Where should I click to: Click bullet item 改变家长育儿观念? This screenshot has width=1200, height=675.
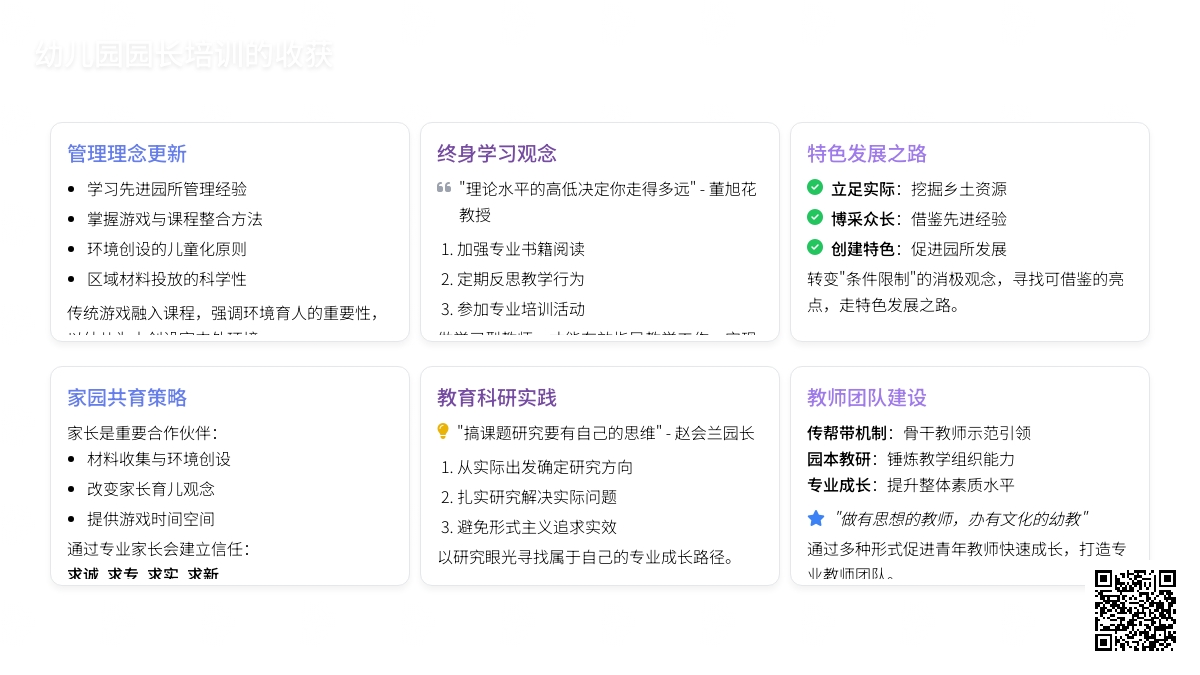(151, 489)
